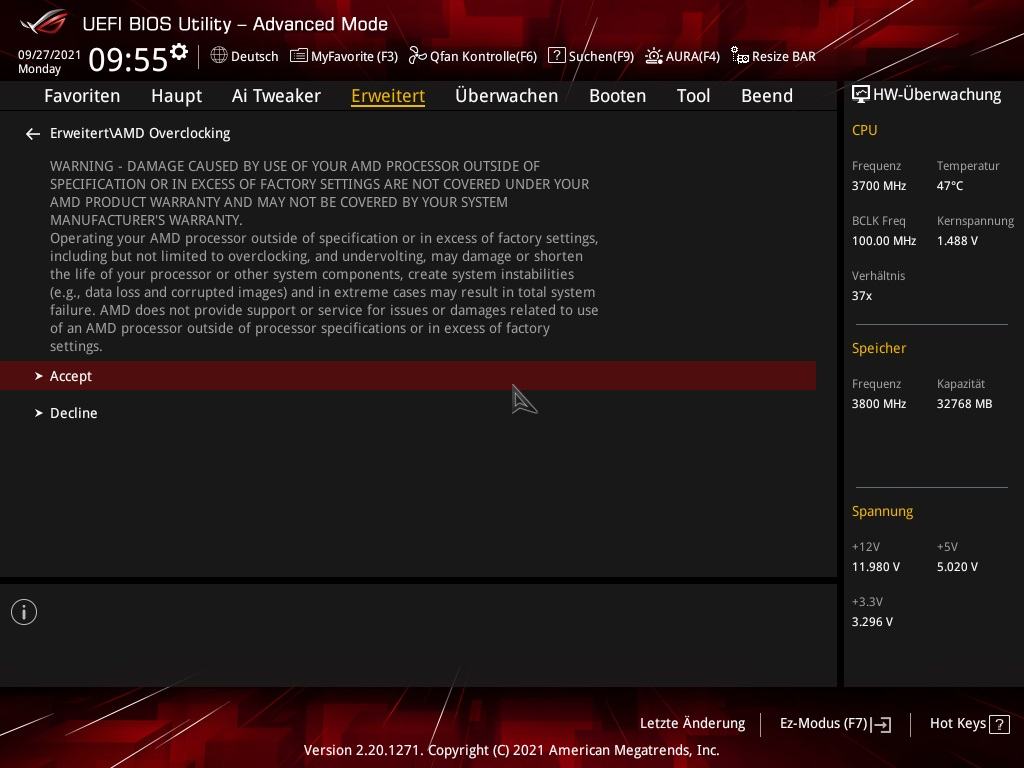Click the ROG logo in the header
This screenshot has width=1024, height=768.
(43, 23)
